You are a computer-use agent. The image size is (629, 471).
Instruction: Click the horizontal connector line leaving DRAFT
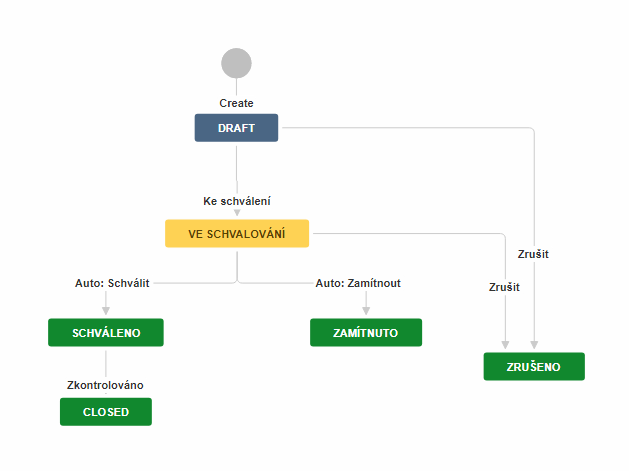[x=400, y=128]
